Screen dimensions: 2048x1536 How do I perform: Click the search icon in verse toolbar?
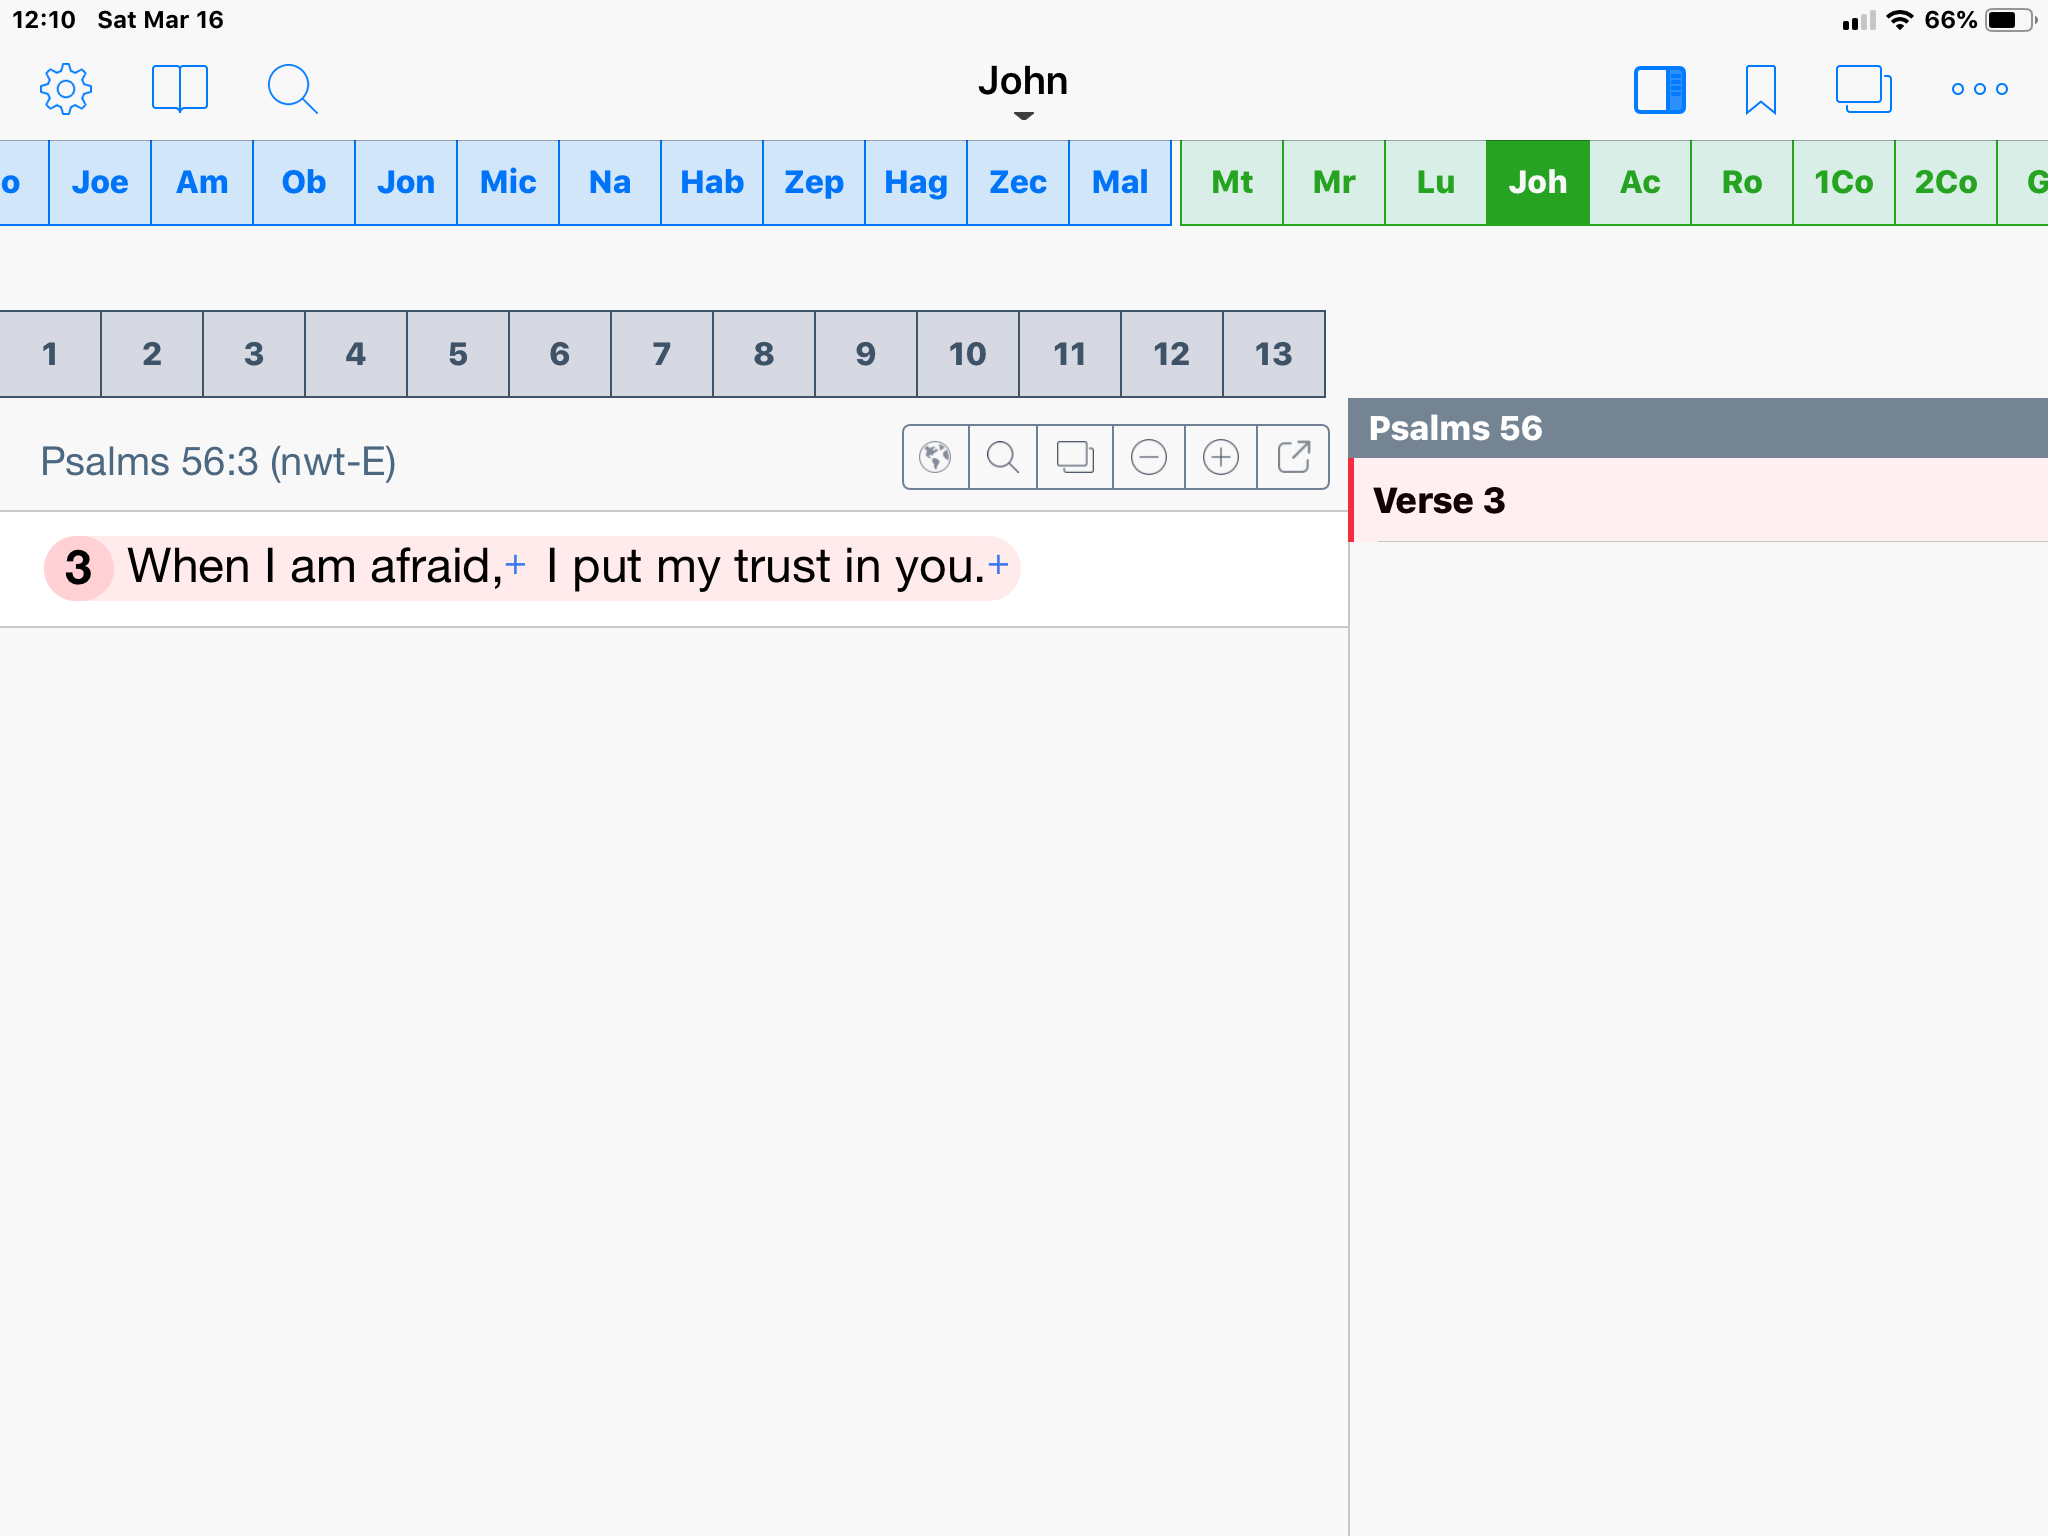1003,457
